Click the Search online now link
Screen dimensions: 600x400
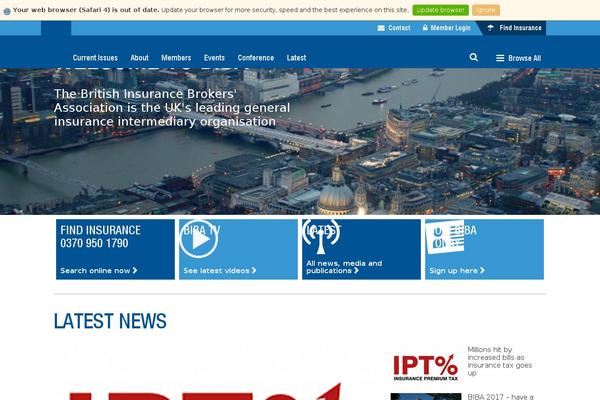pyautogui.click(x=95, y=271)
